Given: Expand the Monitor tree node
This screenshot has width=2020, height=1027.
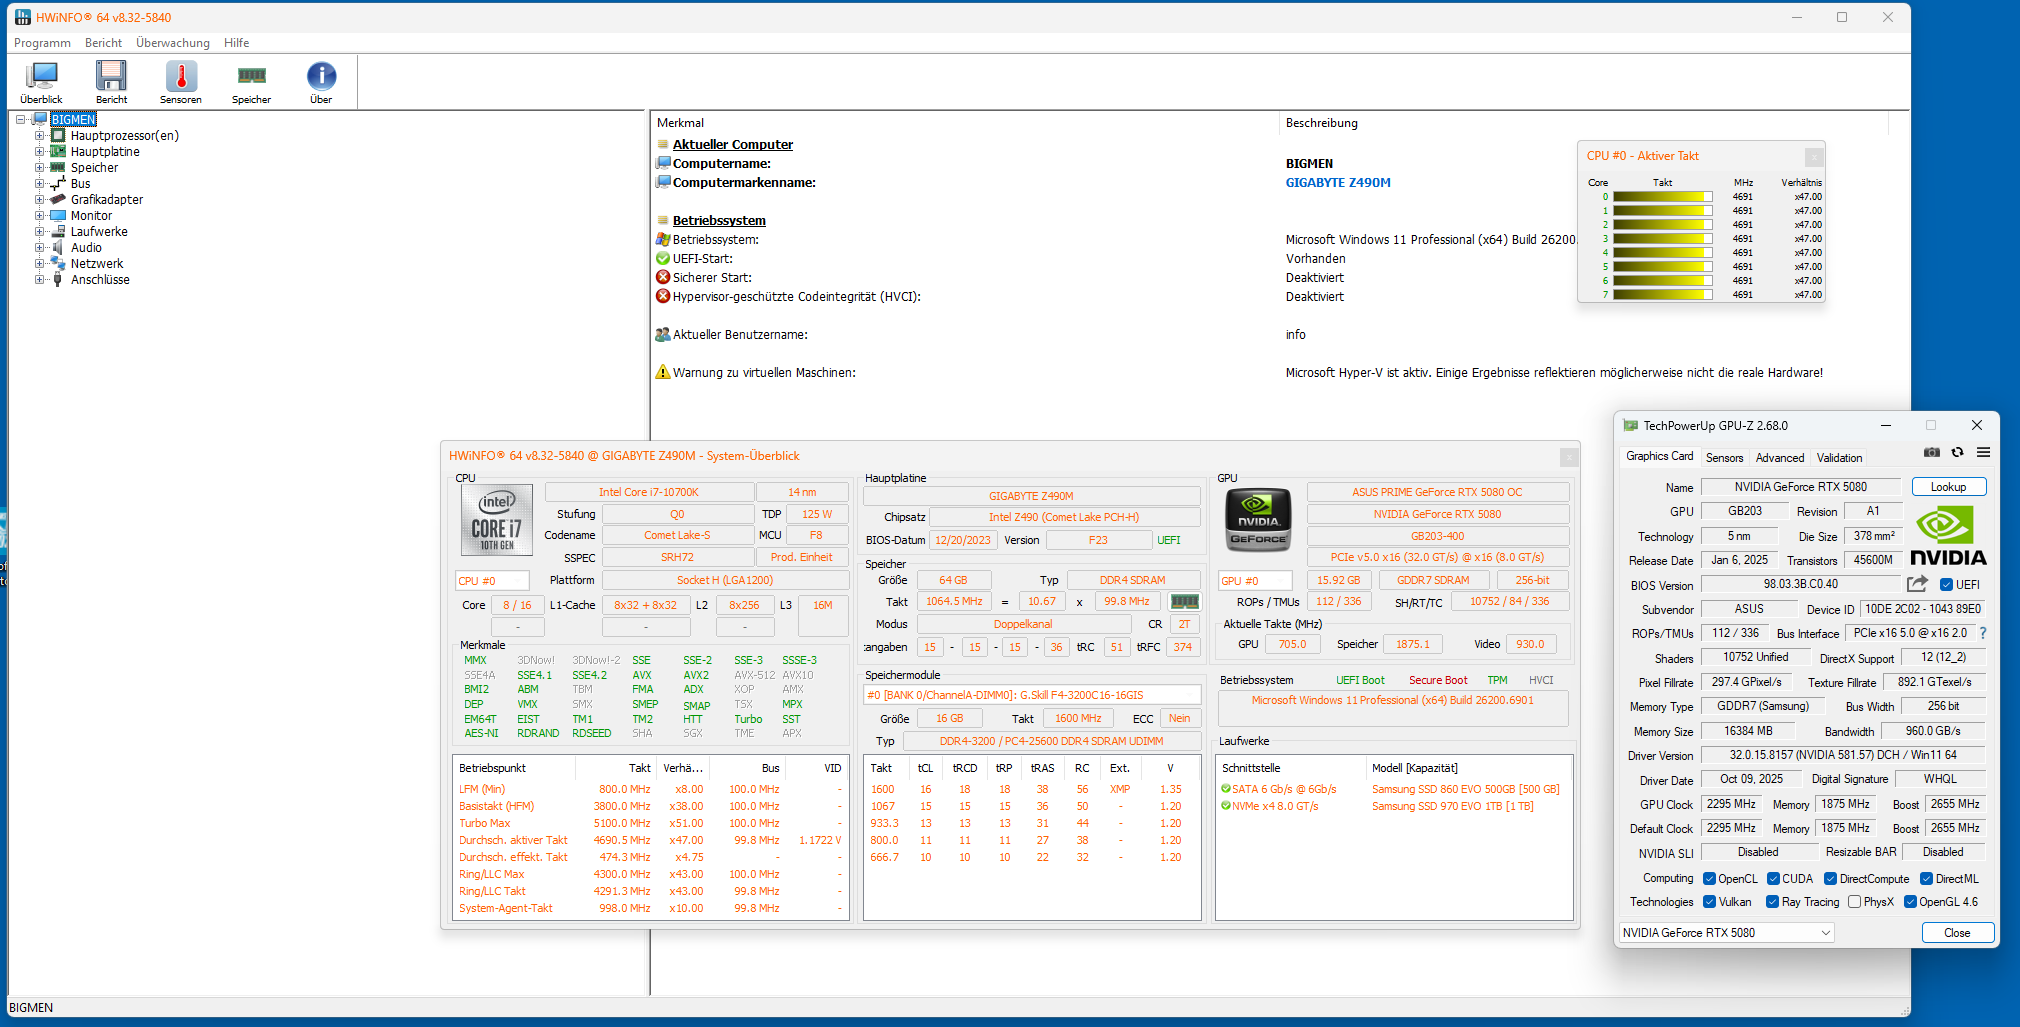Looking at the screenshot, I should coord(39,216).
